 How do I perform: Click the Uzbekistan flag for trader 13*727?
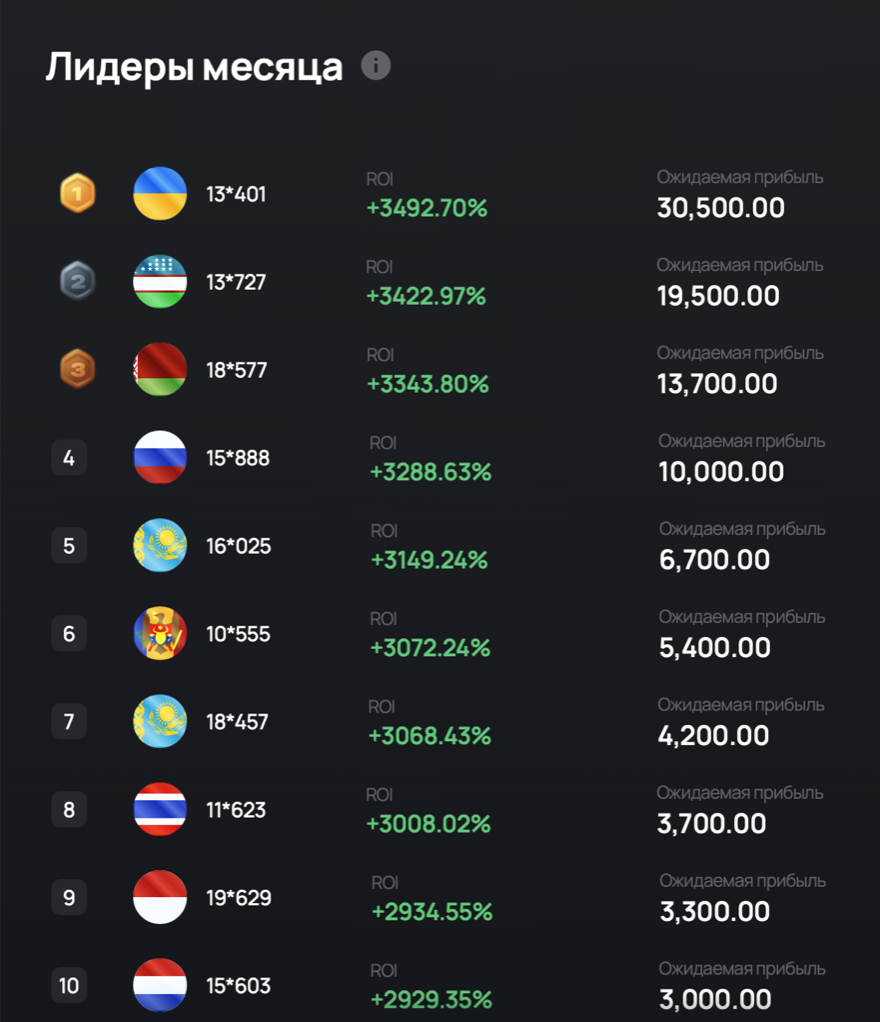[160, 282]
